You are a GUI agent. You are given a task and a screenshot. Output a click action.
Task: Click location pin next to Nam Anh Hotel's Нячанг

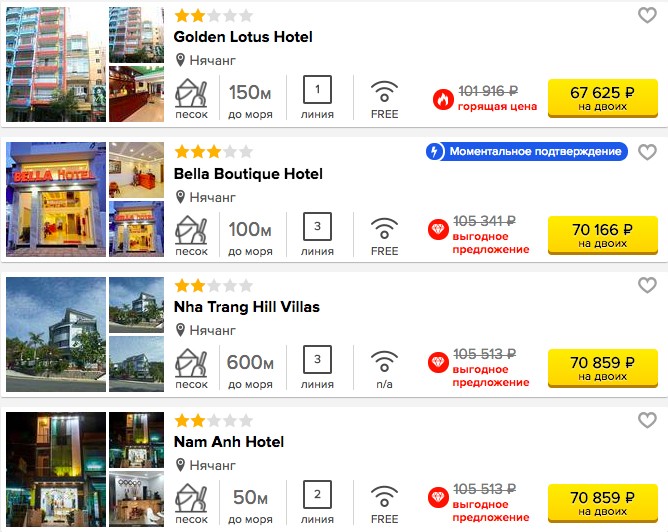click(x=181, y=465)
